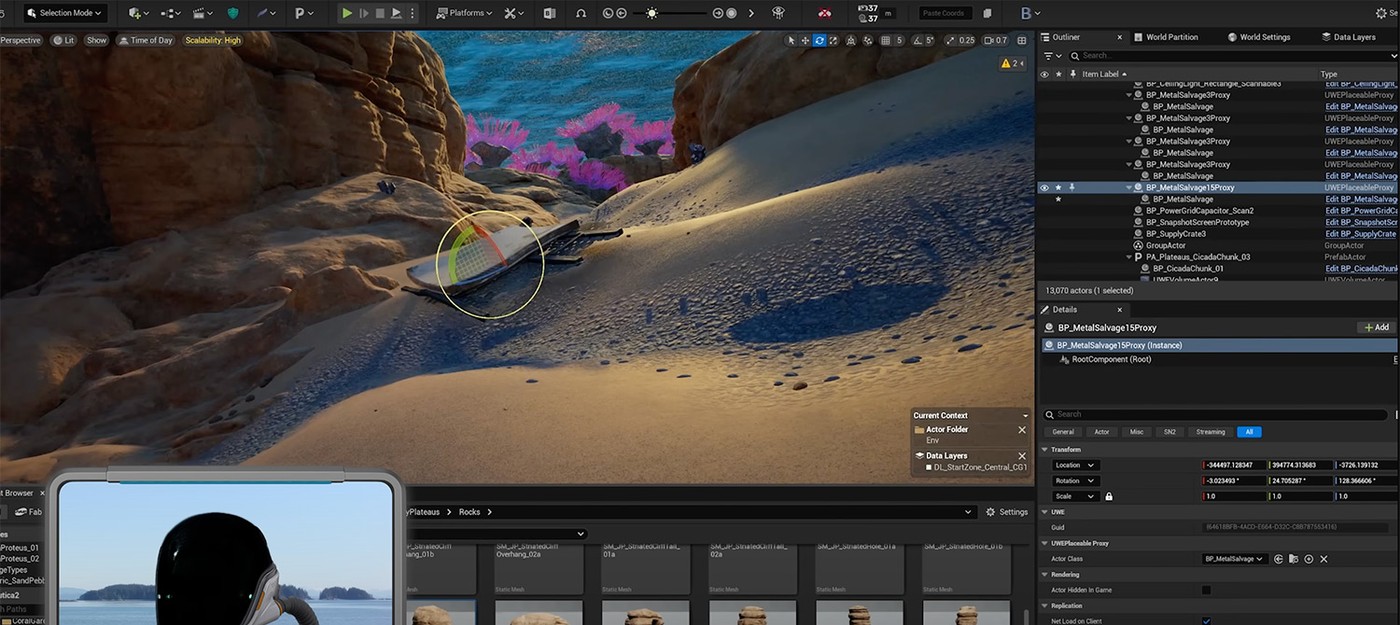Open the Rotation coordinate-type dropdown

pos(1076,481)
